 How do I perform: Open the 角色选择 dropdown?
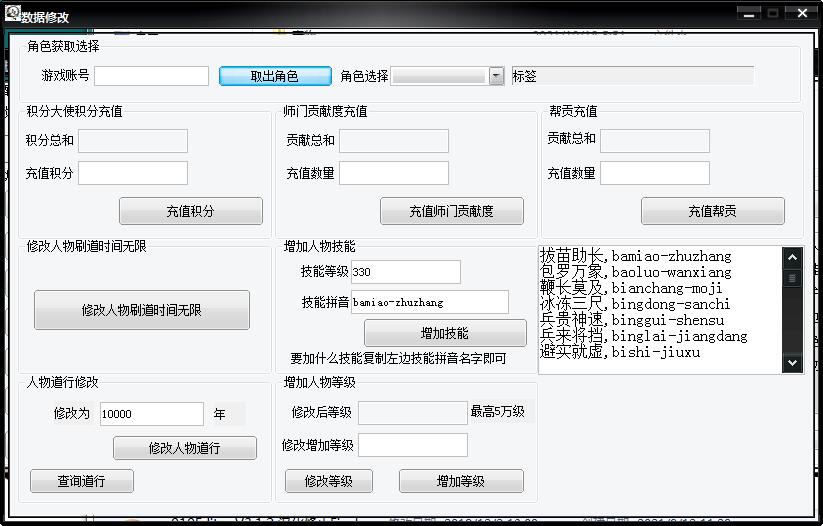496,76
